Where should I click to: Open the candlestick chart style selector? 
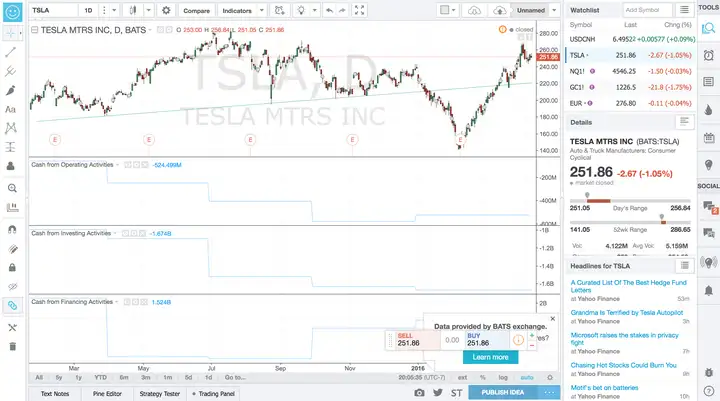point(133,10)
